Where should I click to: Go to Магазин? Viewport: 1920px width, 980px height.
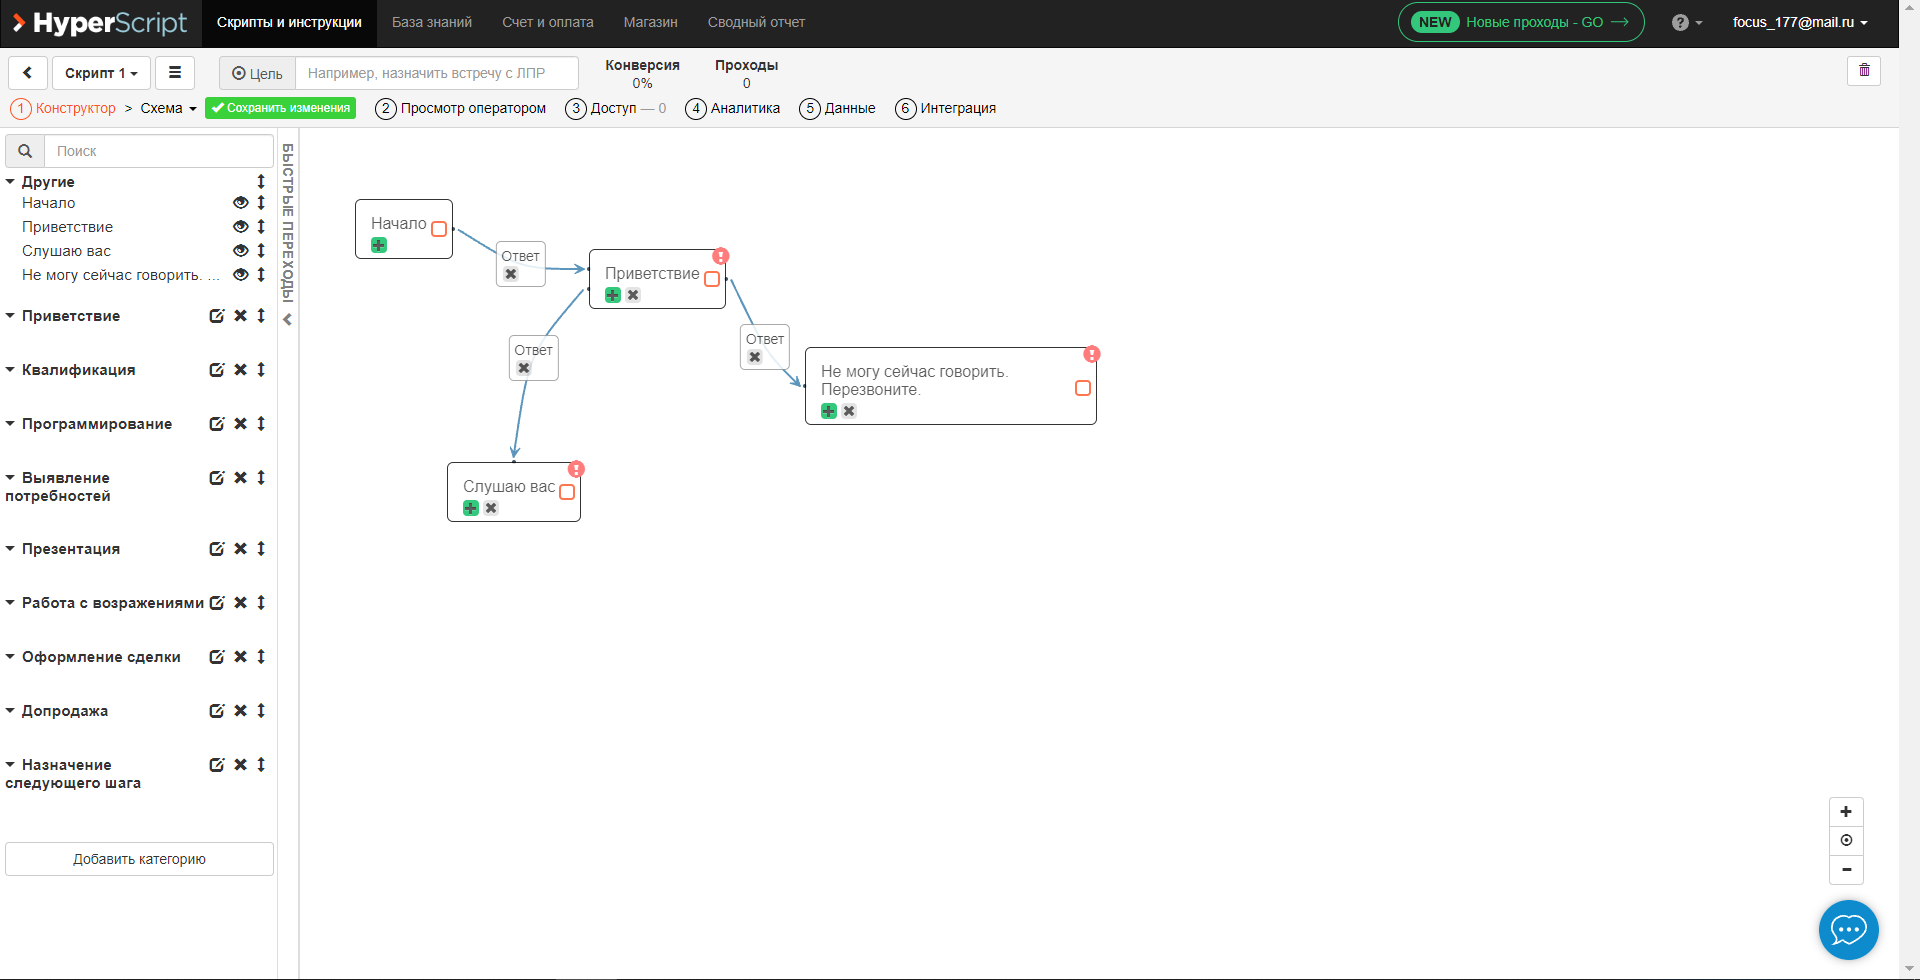651,22
